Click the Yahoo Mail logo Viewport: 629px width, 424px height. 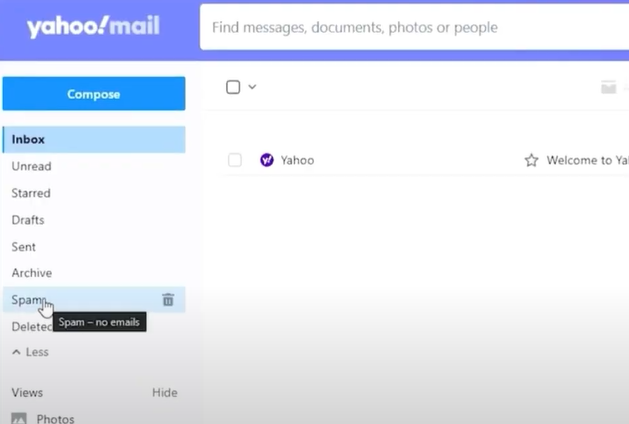[x=93, y=26]
